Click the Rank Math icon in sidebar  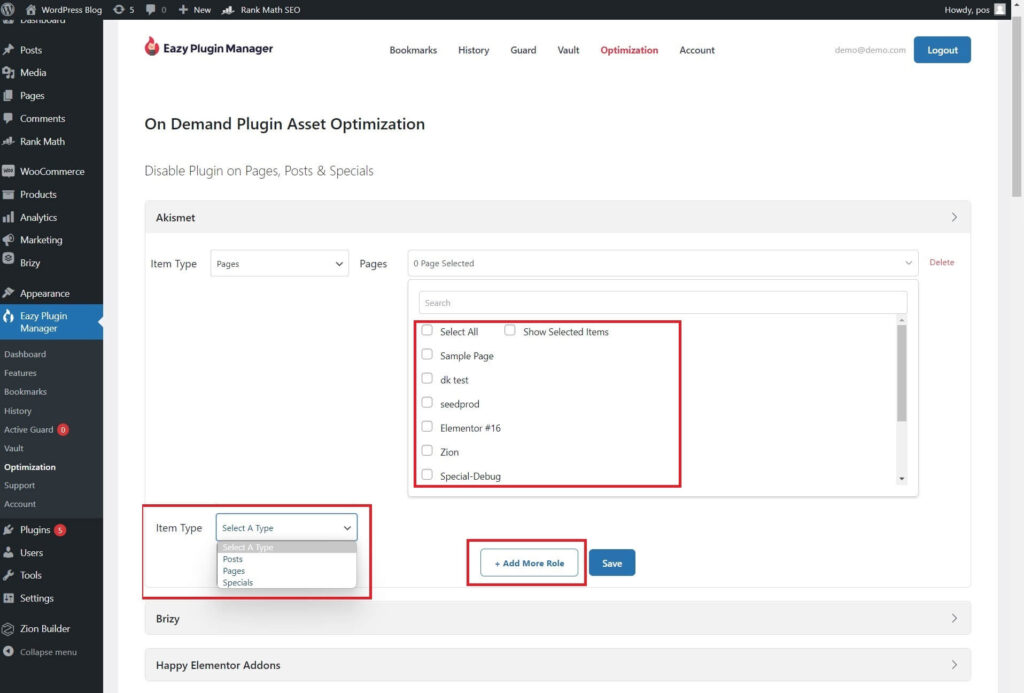[8, 141]
